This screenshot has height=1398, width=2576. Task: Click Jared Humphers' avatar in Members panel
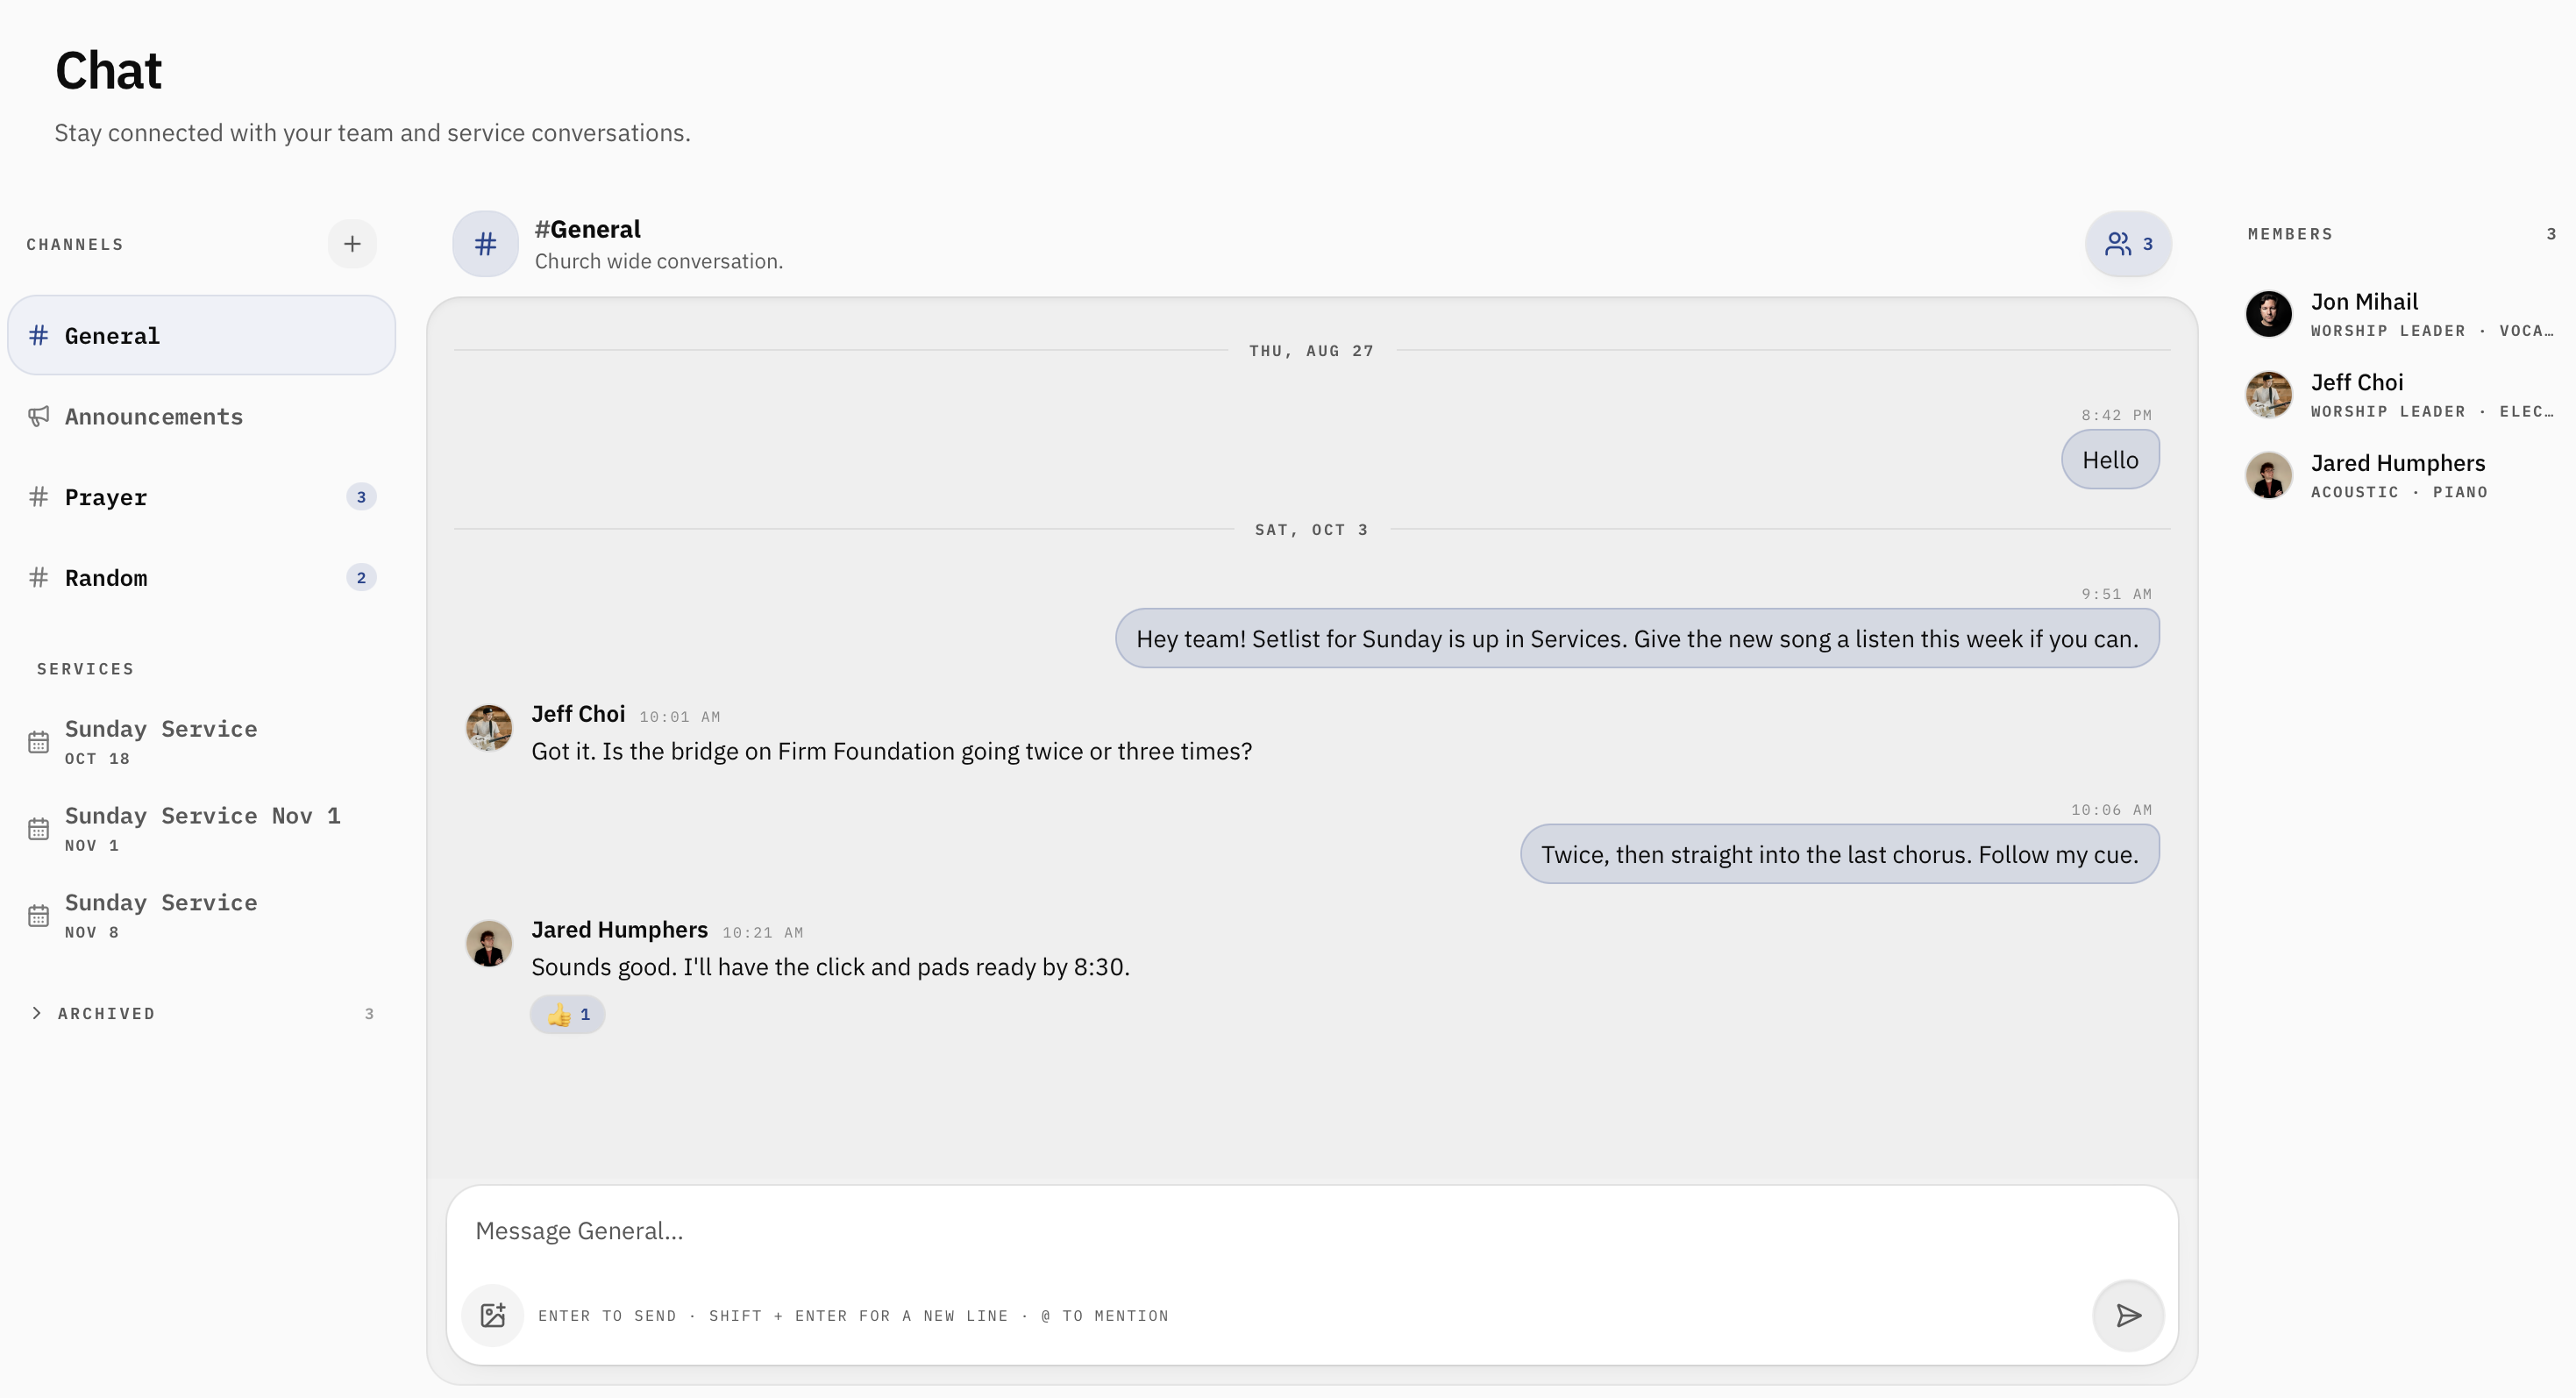pyautogui.click(x=2269, y=476)
